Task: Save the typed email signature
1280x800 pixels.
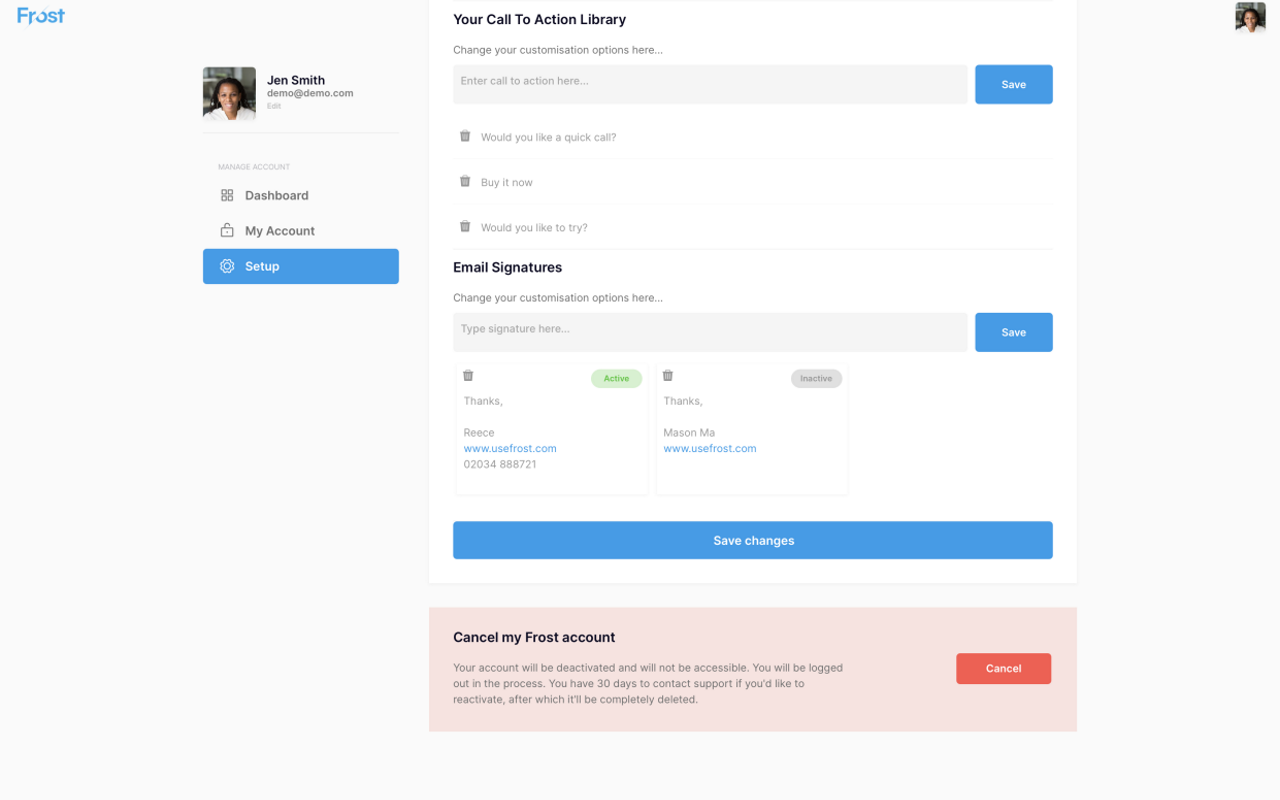Action: click(1013, 333)
